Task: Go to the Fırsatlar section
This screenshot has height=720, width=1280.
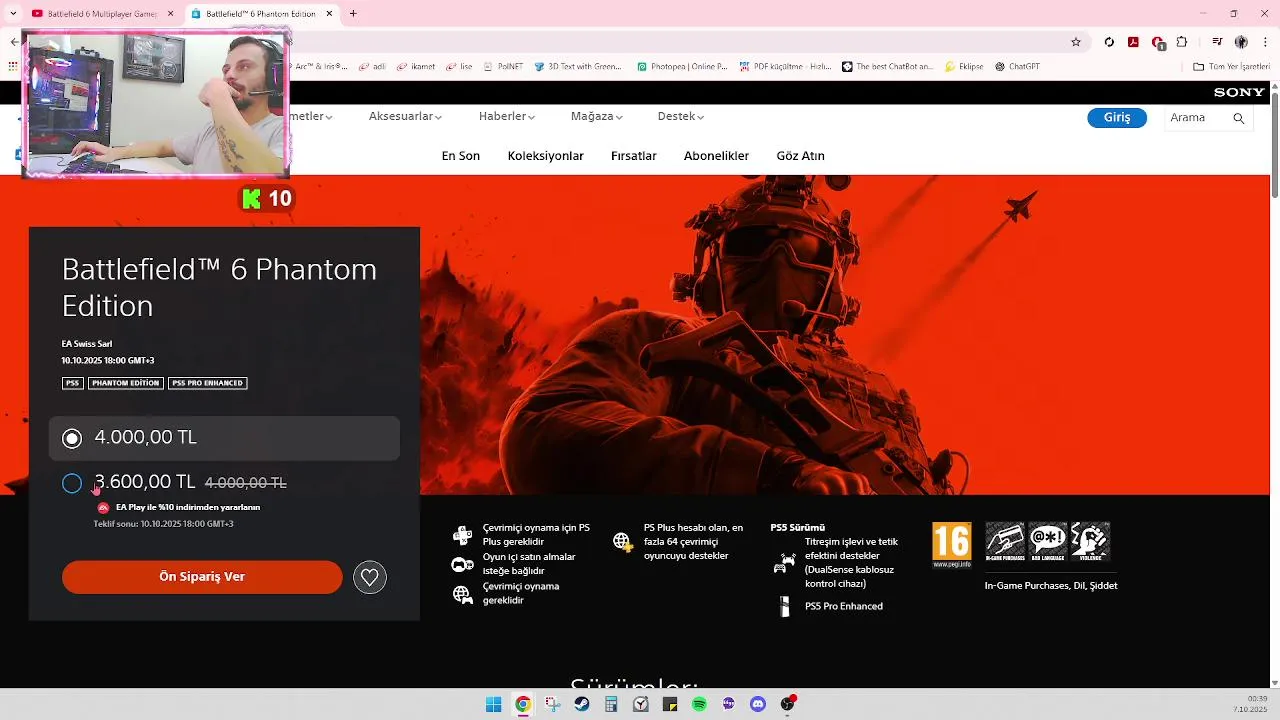Action: click(x=634, y=156)
